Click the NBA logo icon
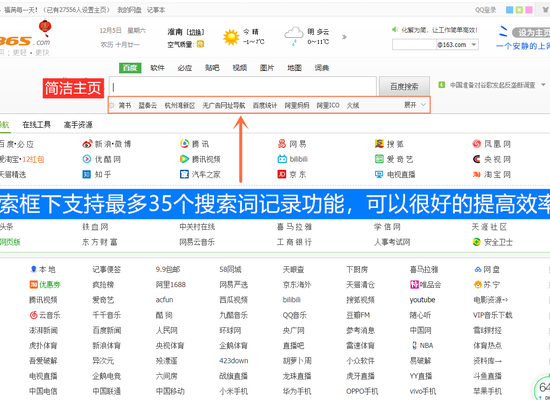Screen dimensions: 550x400 tap(414, 345)
